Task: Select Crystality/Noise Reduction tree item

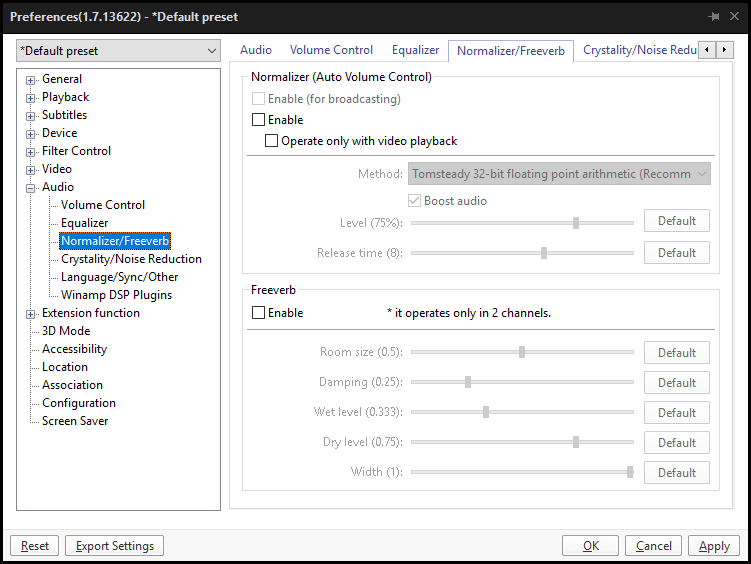Action: [131, 259]
